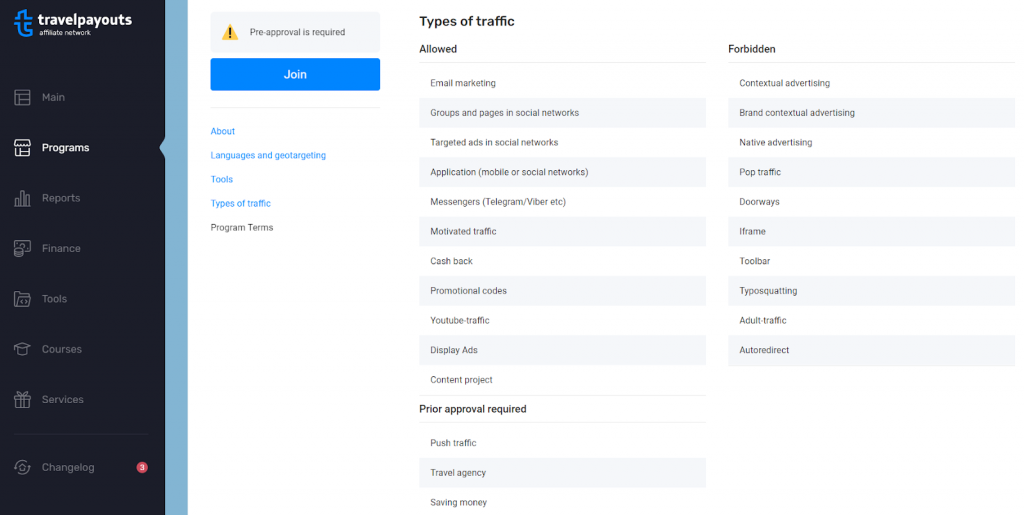This screenshot has width=1024, height=515.
Task: Click the Changelog notification badge
Action: (x=142, y=467)
